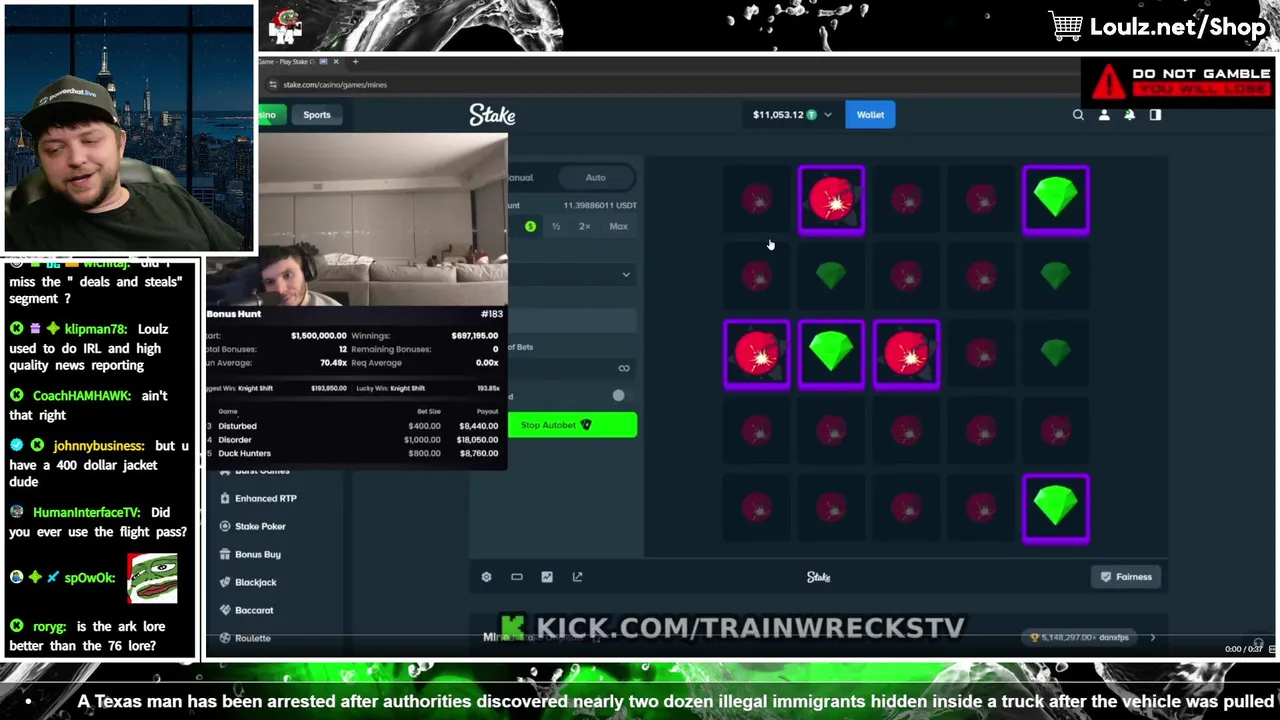Click the Roulette sidebar icon
Viewport: 1280px width, 720px height.
click(x=225, y=638)
